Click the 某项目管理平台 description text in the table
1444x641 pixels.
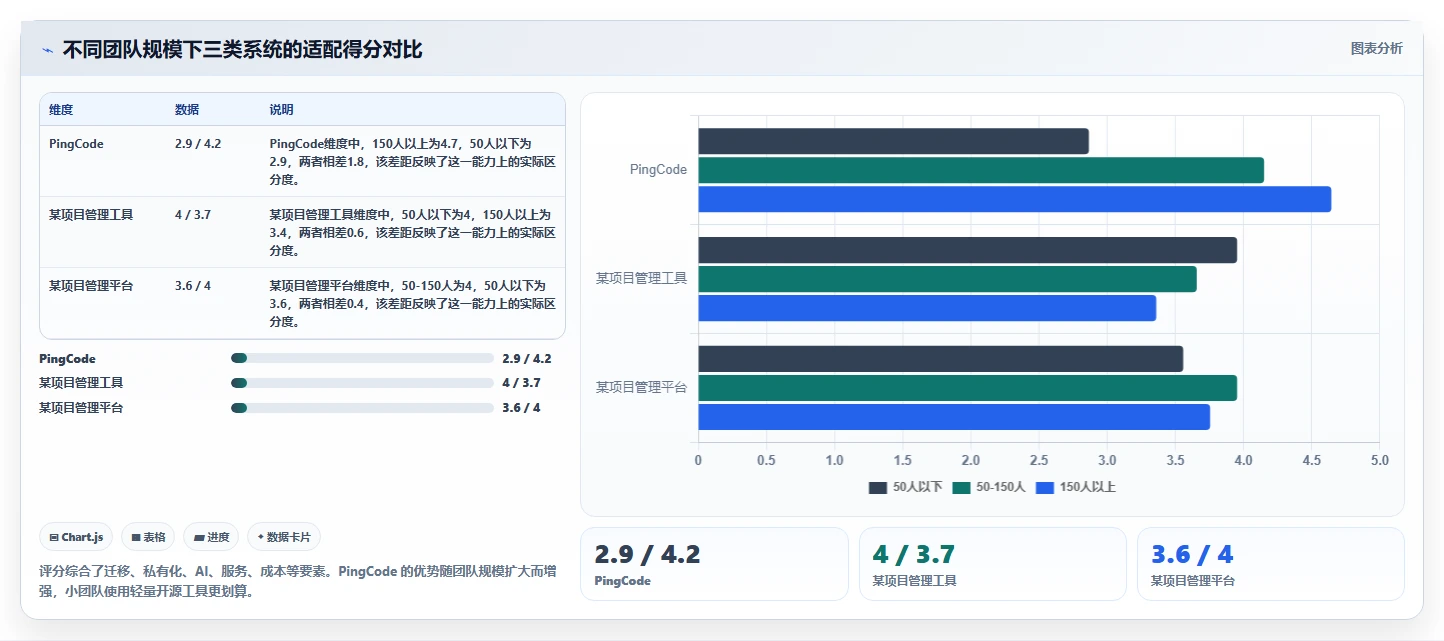click(x=412, y=304)
